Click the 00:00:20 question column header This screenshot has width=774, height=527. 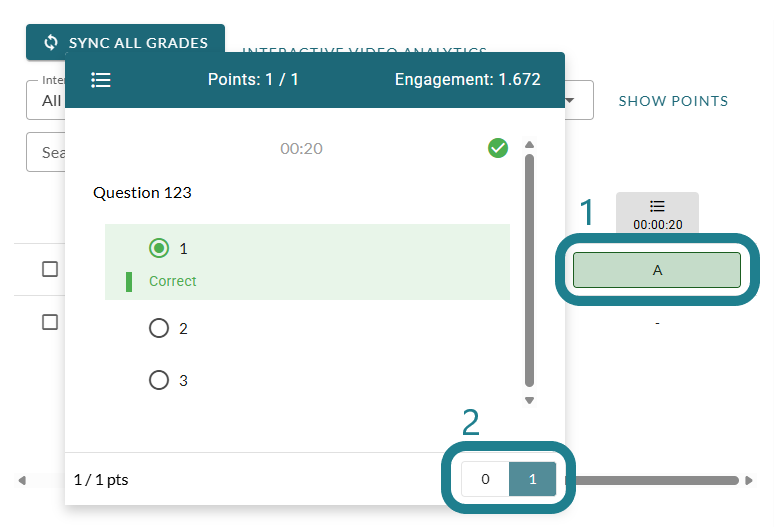(x=658, y=215)
